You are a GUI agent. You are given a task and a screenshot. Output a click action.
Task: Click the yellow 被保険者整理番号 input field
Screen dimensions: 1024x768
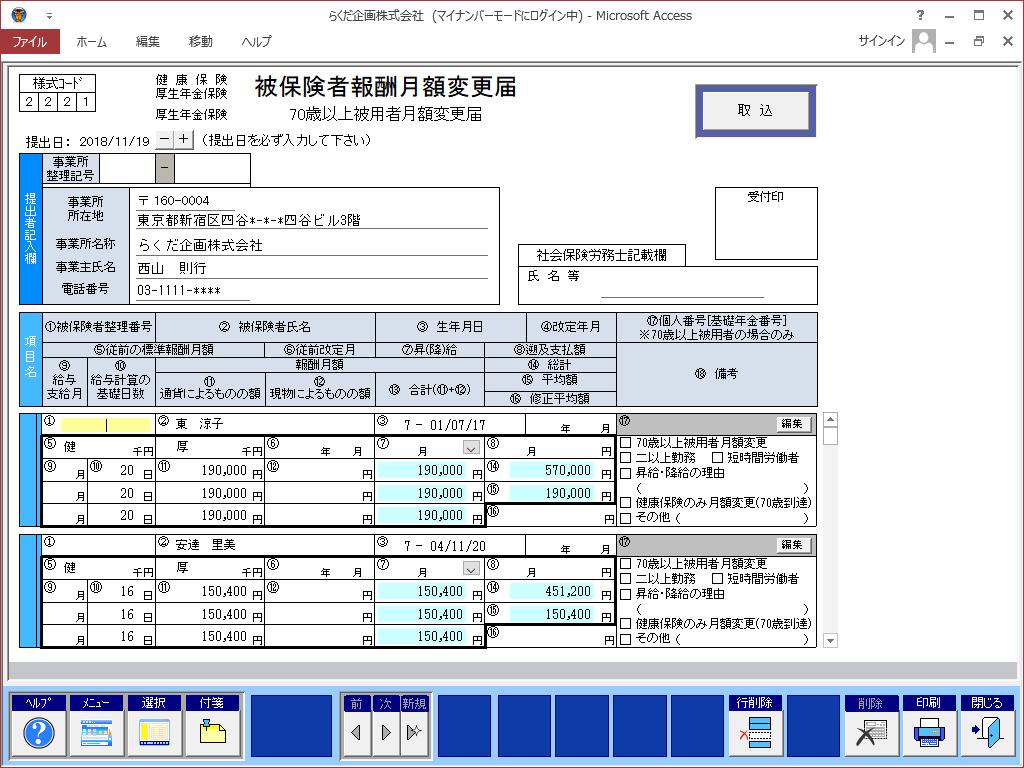pos(106,425)
